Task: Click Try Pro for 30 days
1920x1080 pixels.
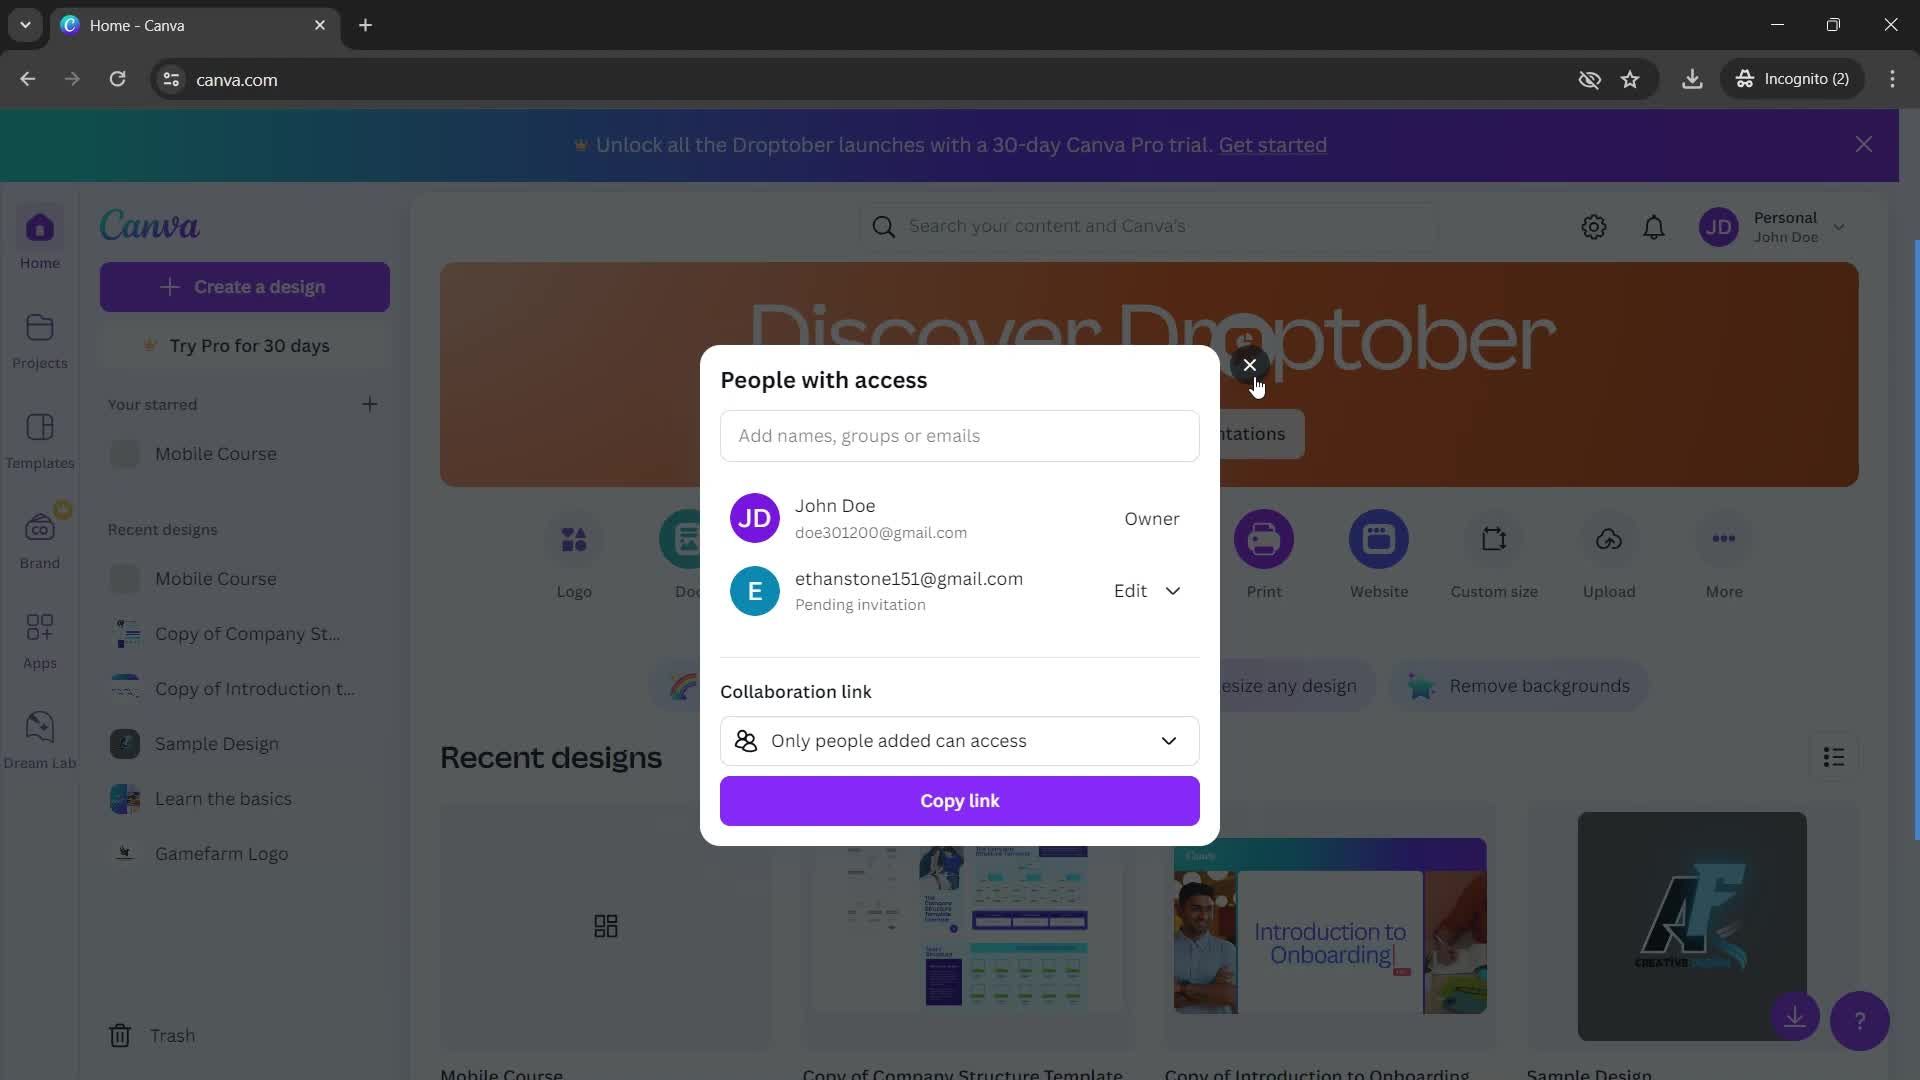Action: (x=244, y=346)
